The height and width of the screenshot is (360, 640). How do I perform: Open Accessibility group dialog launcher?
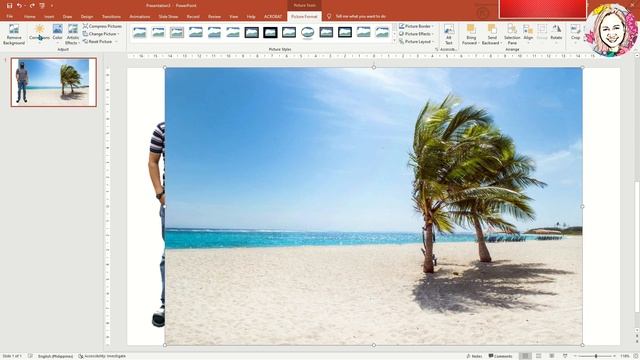[x=437, y=49]
